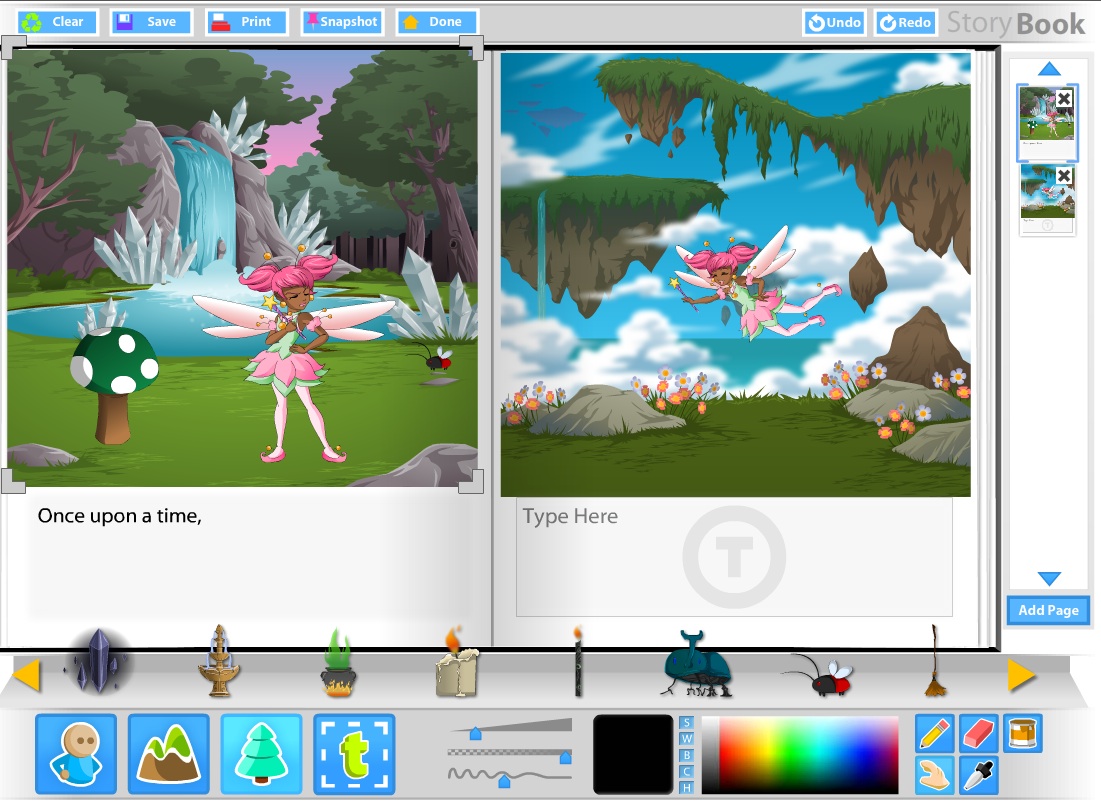Choose the Eyedropper color picker tool
This screenshot has width=1101, height=807.
point(977,775)
